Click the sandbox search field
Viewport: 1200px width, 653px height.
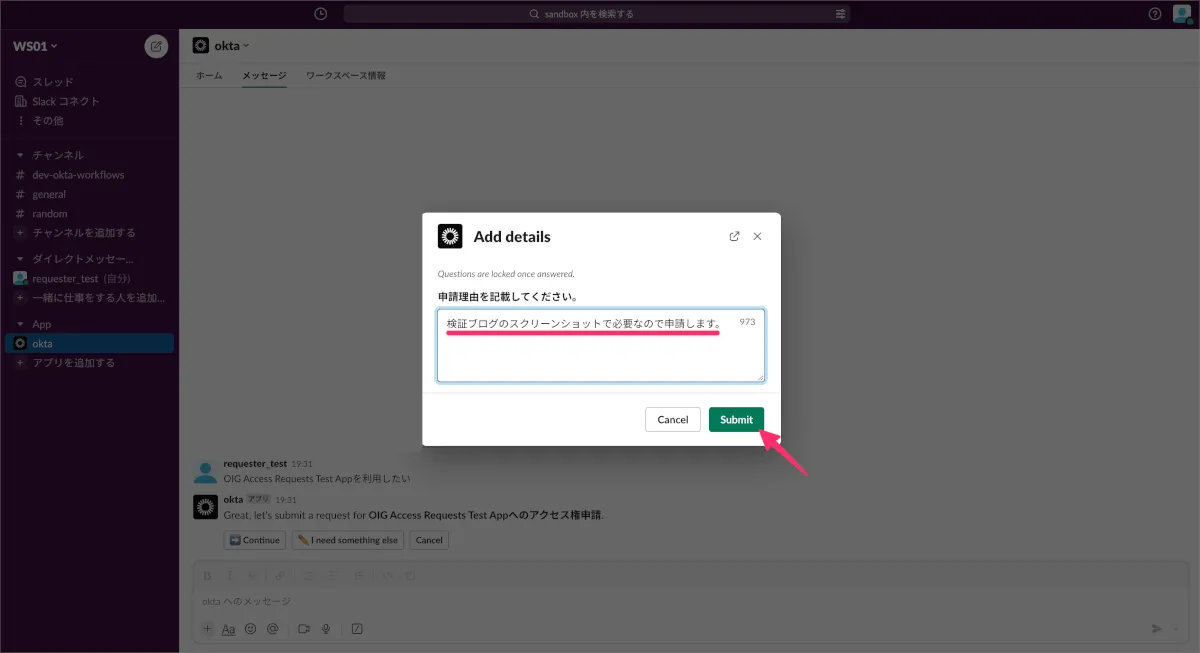click(x=598, y=14)
